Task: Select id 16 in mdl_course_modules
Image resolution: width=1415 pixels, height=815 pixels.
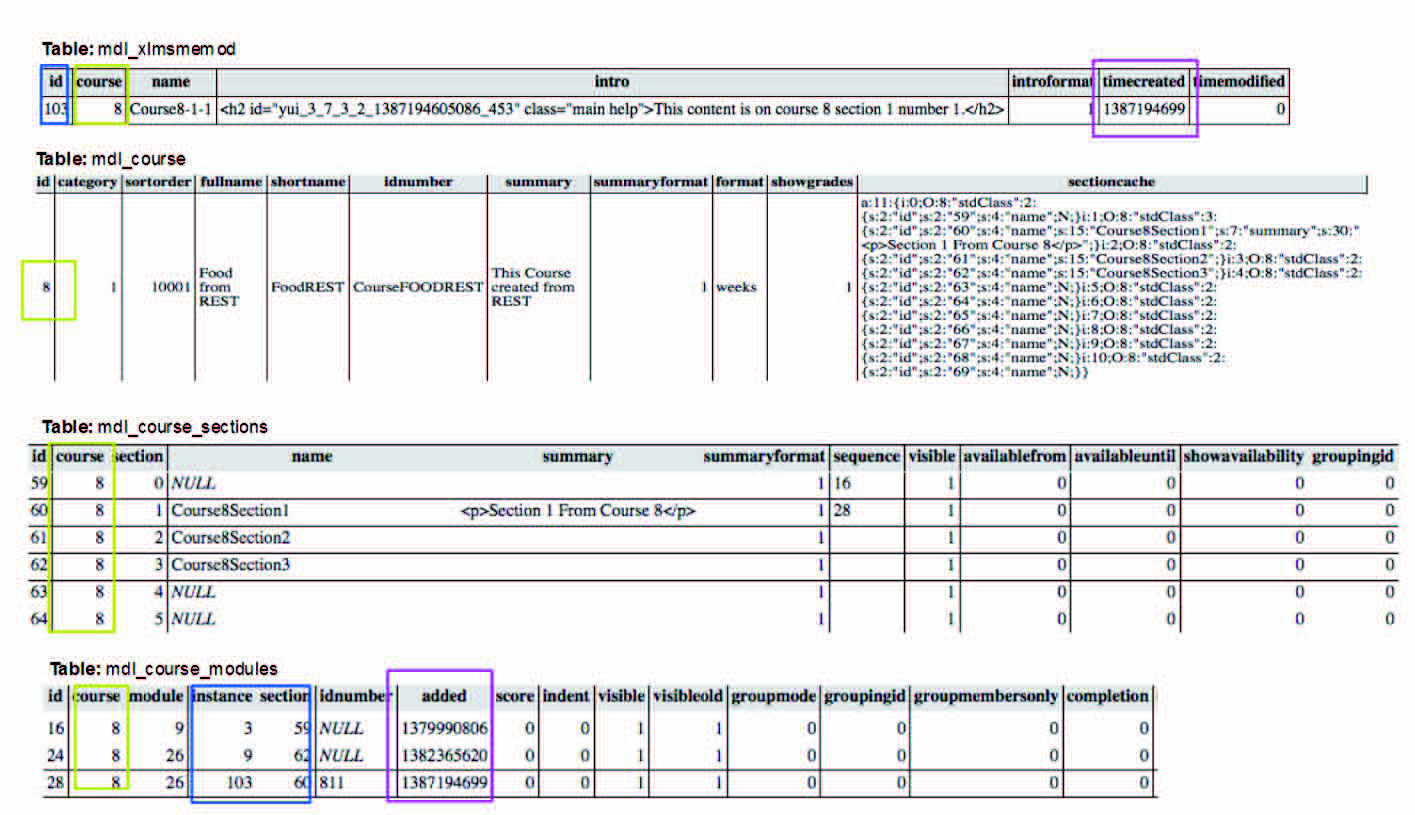Action: [56, 728]
